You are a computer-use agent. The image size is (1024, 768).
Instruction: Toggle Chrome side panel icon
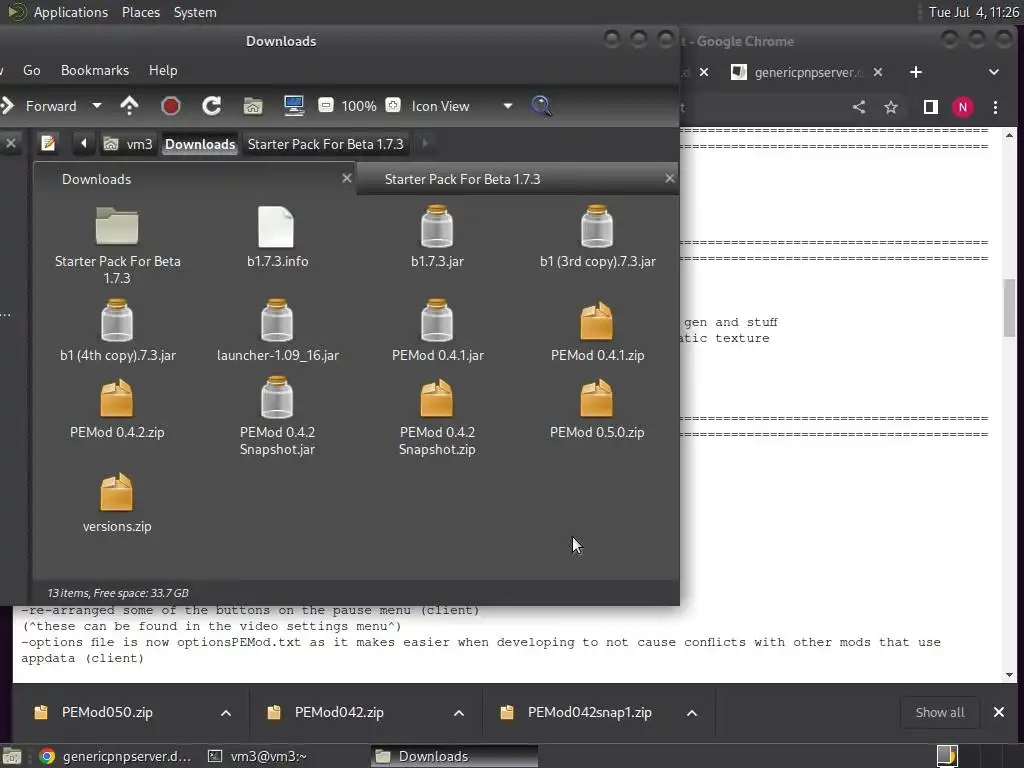pos(931,107)
